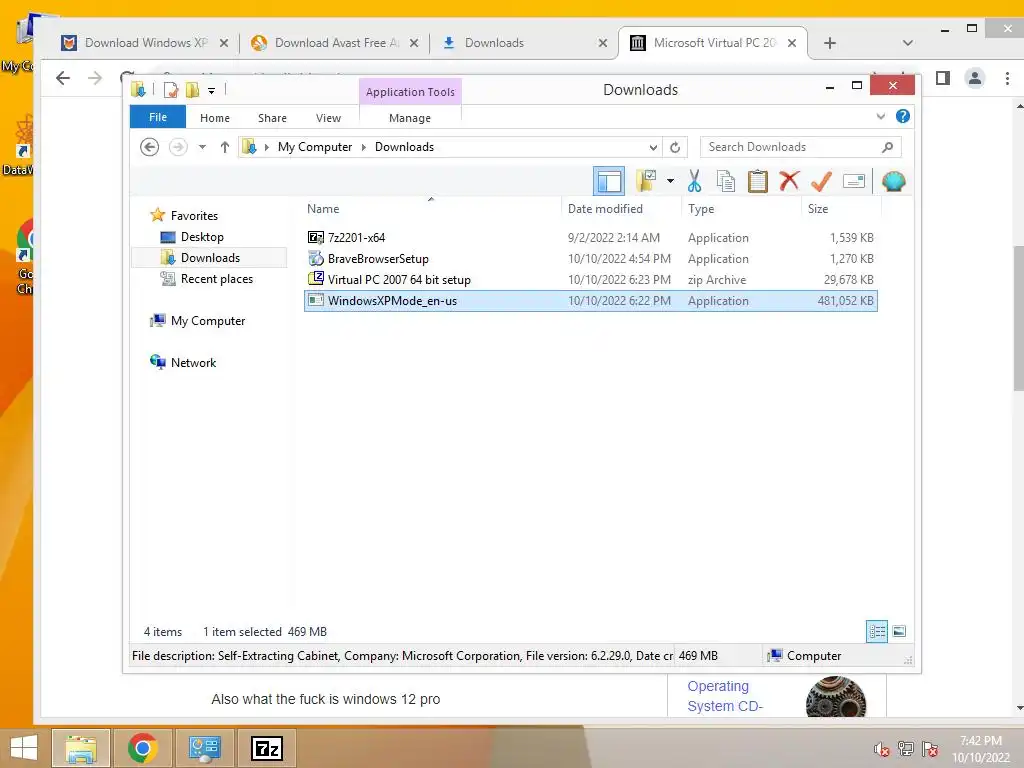Click the Operating System CD- link in Chrome

(x=724, y=696)
